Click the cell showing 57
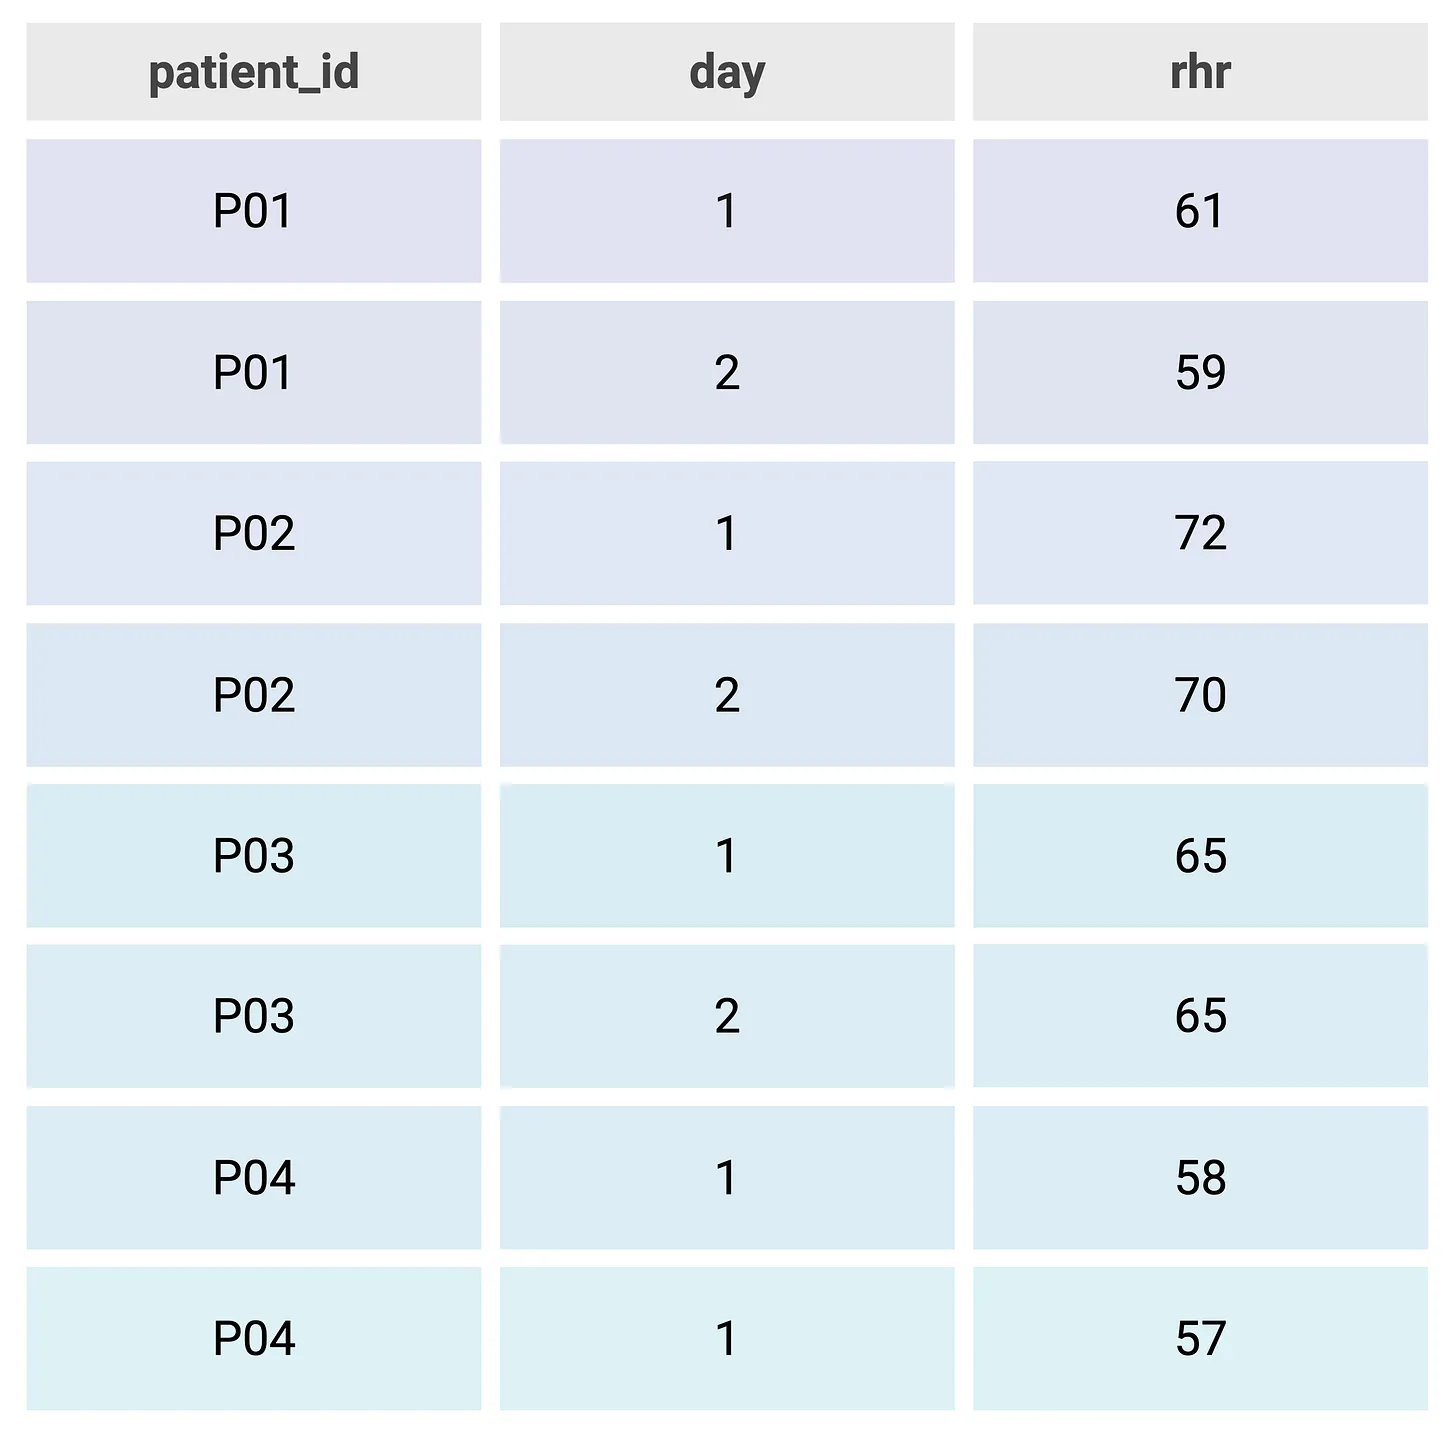1456x1430 pixels. click(1200, 1338)
